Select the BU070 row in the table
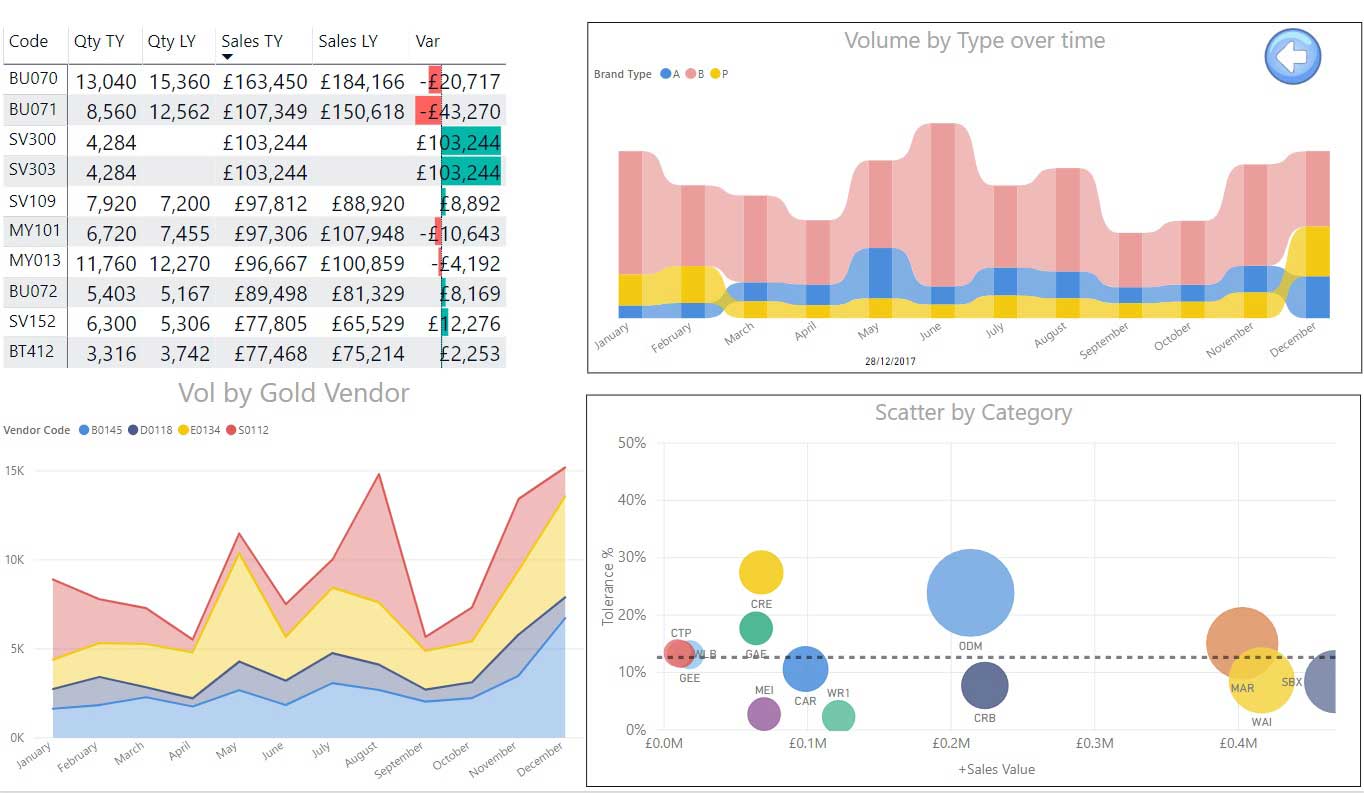Screen dimensions: 1364x793 pyautogui.click(x=34, y=79)
